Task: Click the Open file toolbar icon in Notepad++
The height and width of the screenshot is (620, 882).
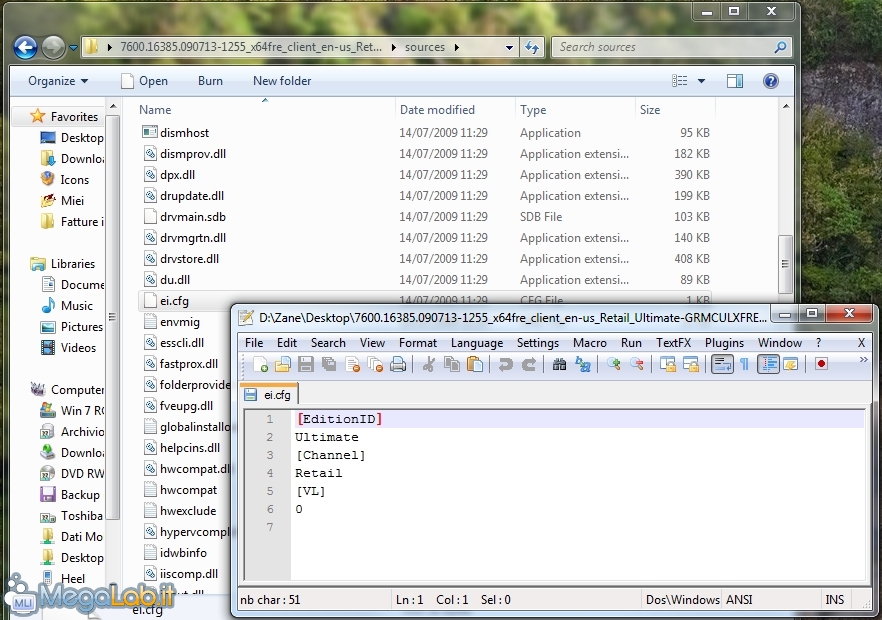Action: pos(283,365)
